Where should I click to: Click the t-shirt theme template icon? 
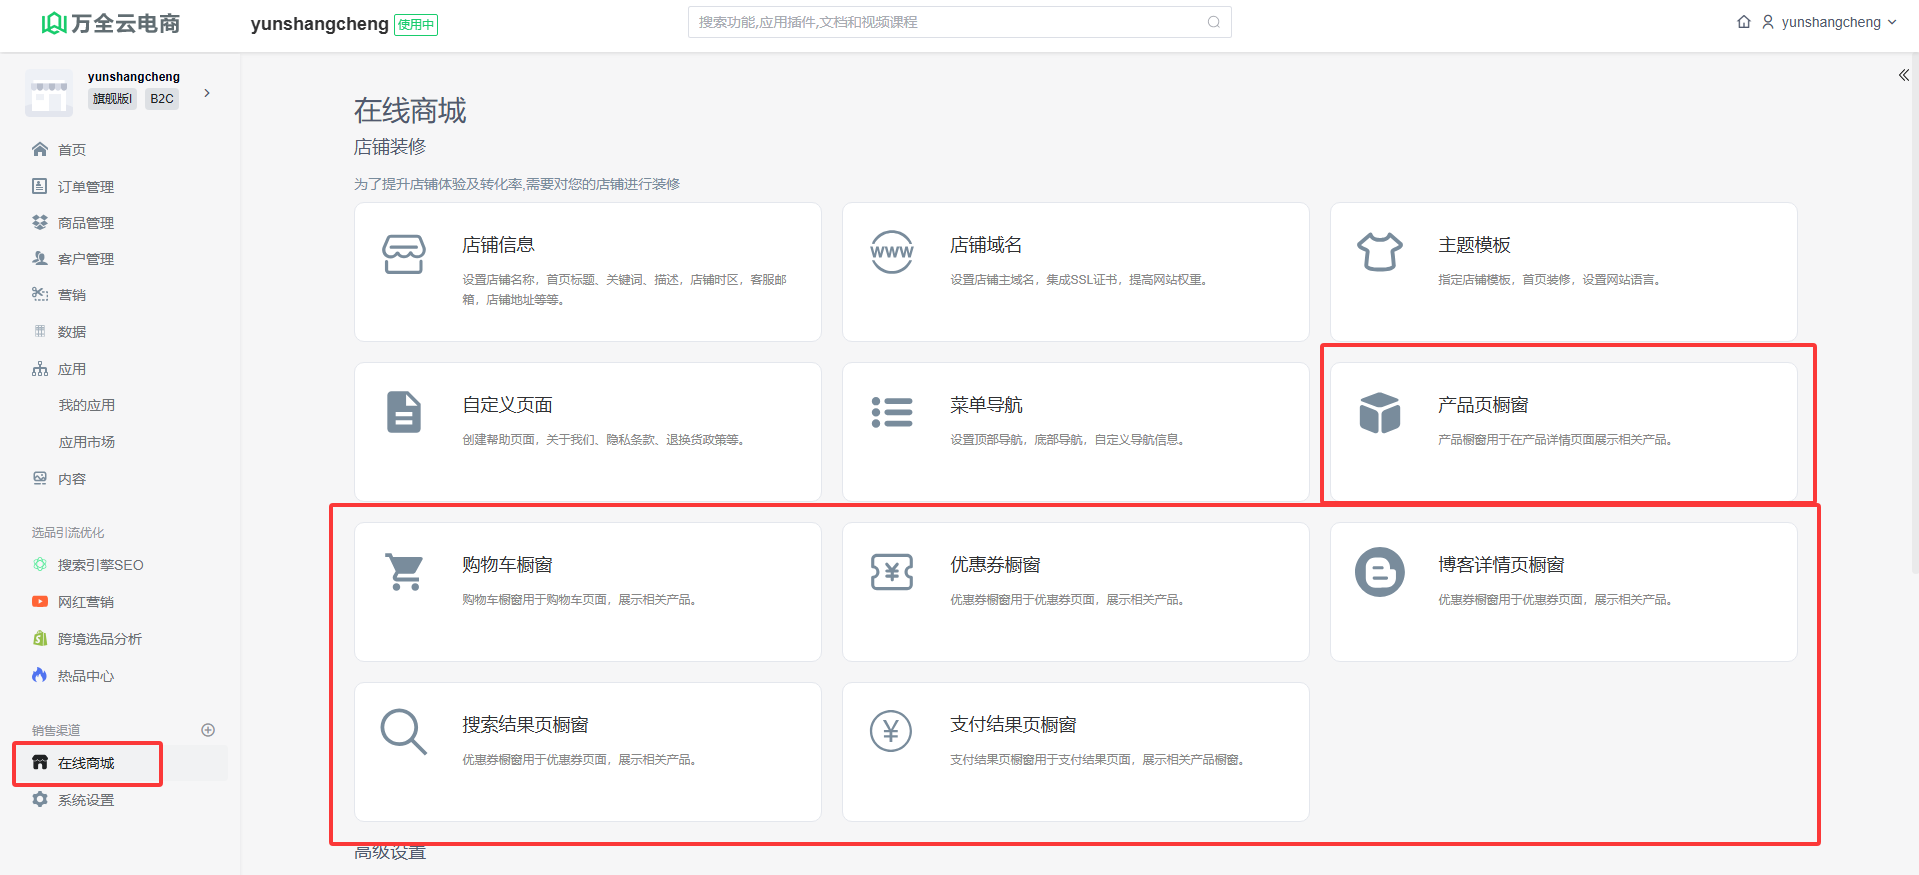(x=1379, y=252)
